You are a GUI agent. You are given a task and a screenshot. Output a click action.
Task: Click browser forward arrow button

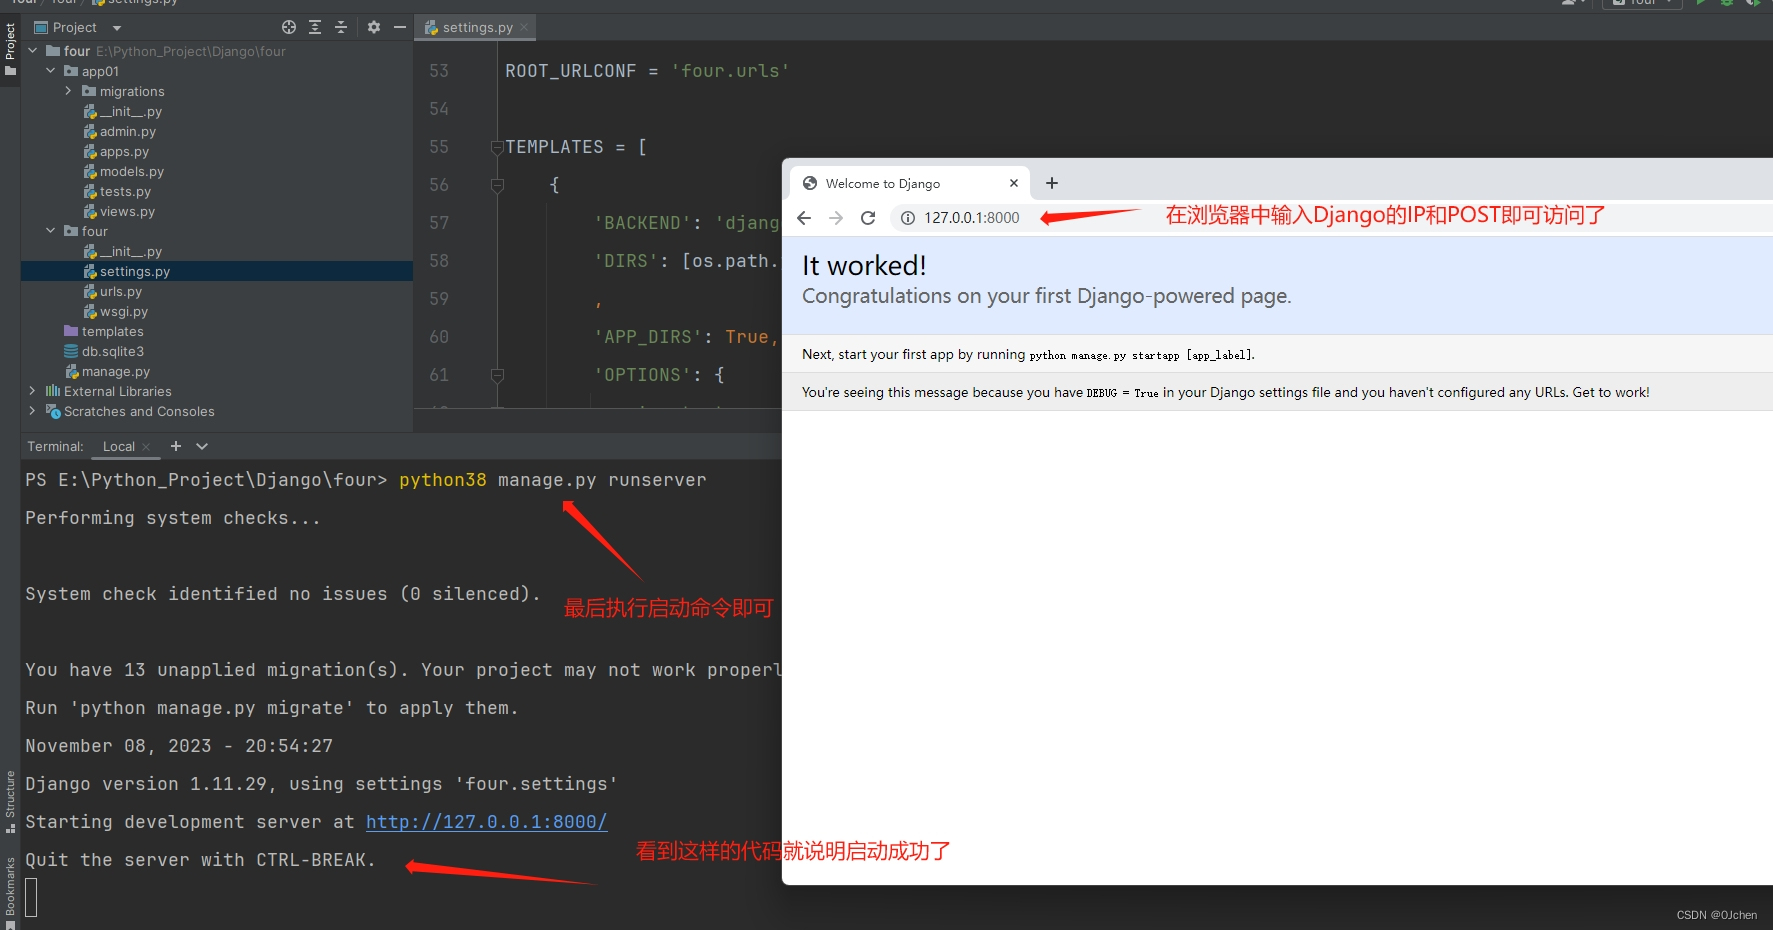pyautogui.click(x=836, y=218)
